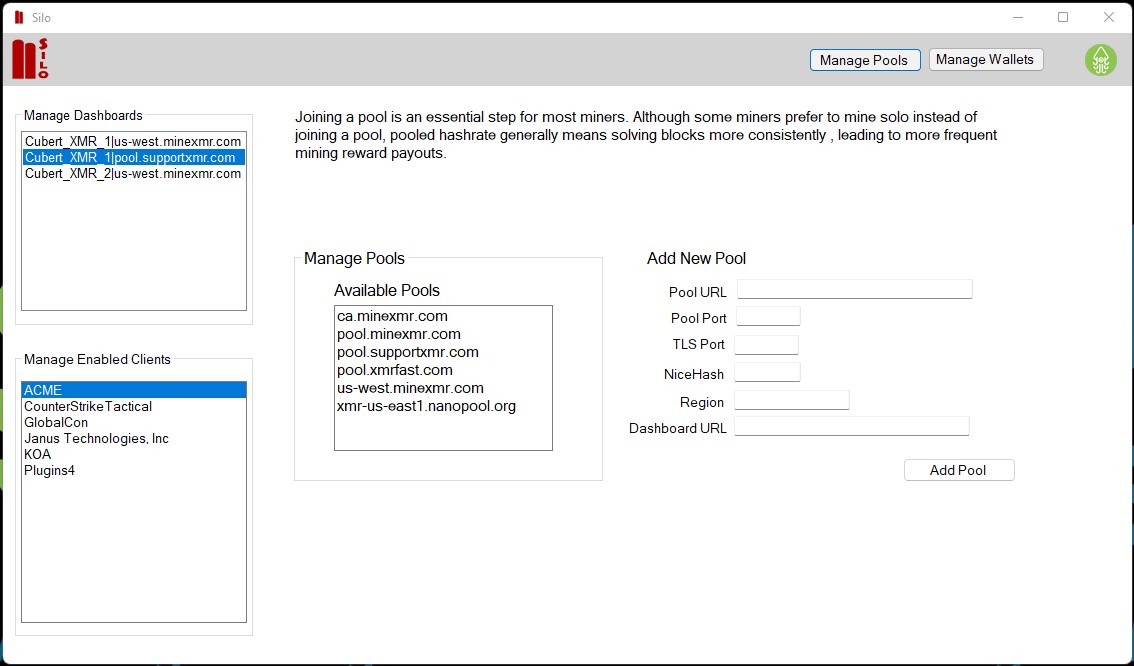This screenshot has width=1134, height=666.
Task: Click the TLS Port text field
Action: pyautogui.click(x=766, y=345)
